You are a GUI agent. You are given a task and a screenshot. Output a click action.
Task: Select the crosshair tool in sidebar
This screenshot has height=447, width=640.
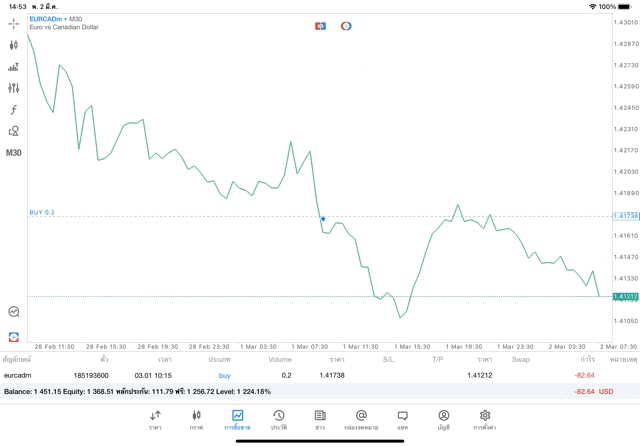14,23
